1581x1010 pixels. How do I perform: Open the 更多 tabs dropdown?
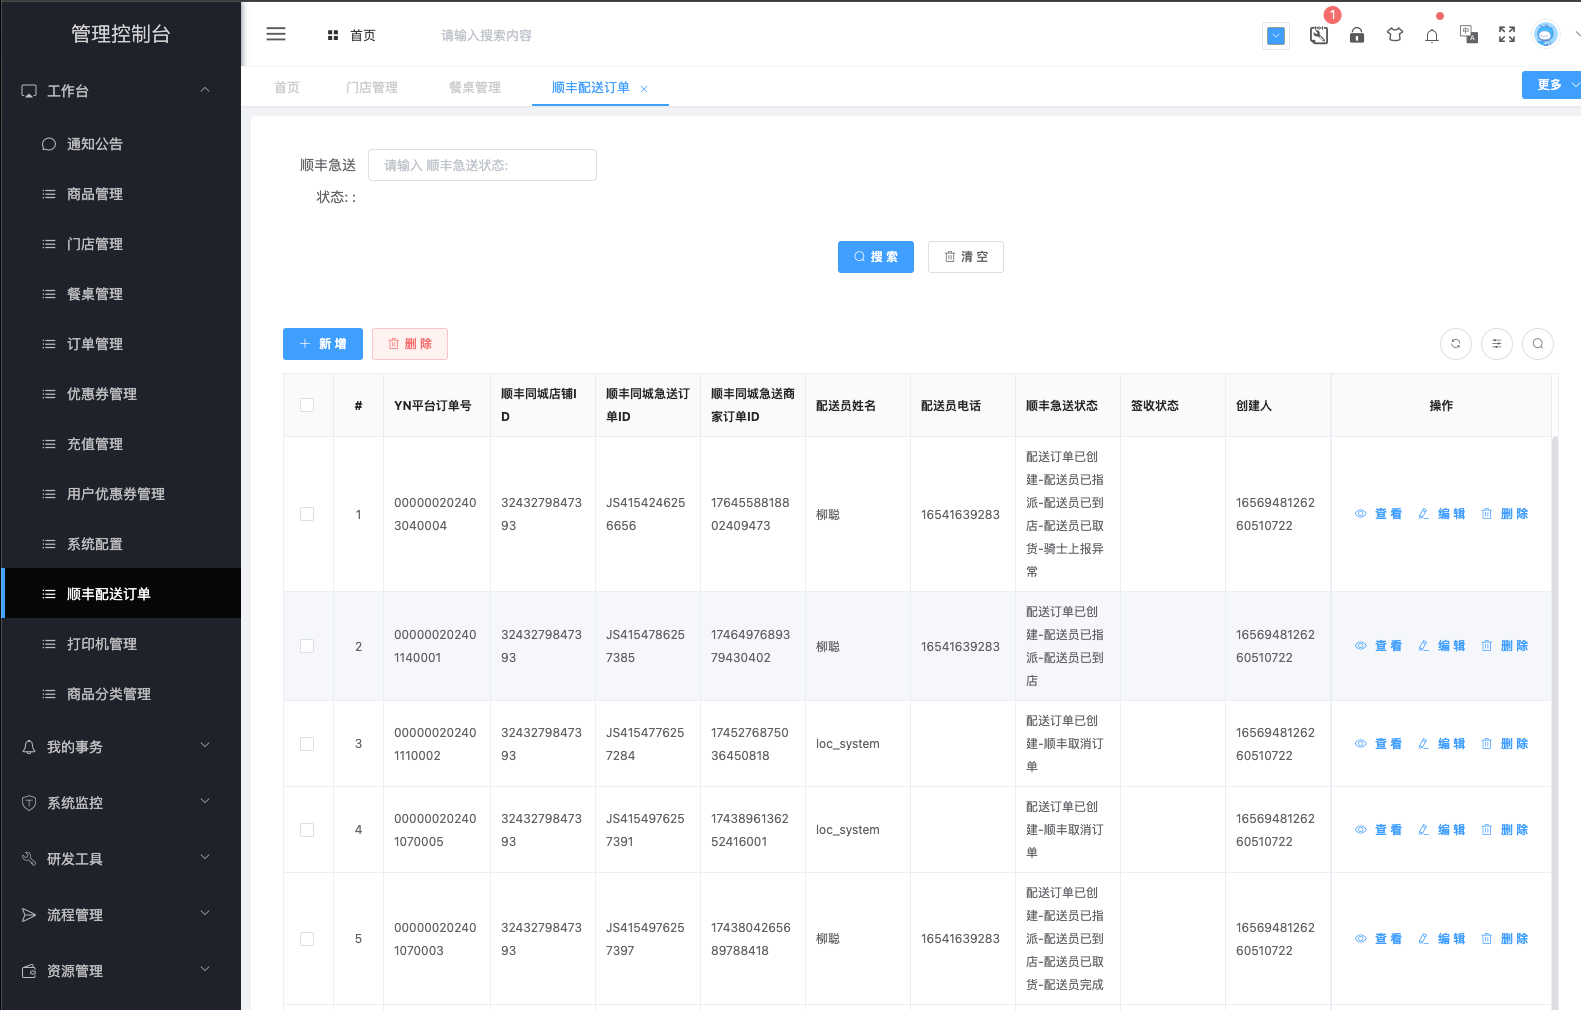pyautogui.click(x=1552, y=85)
